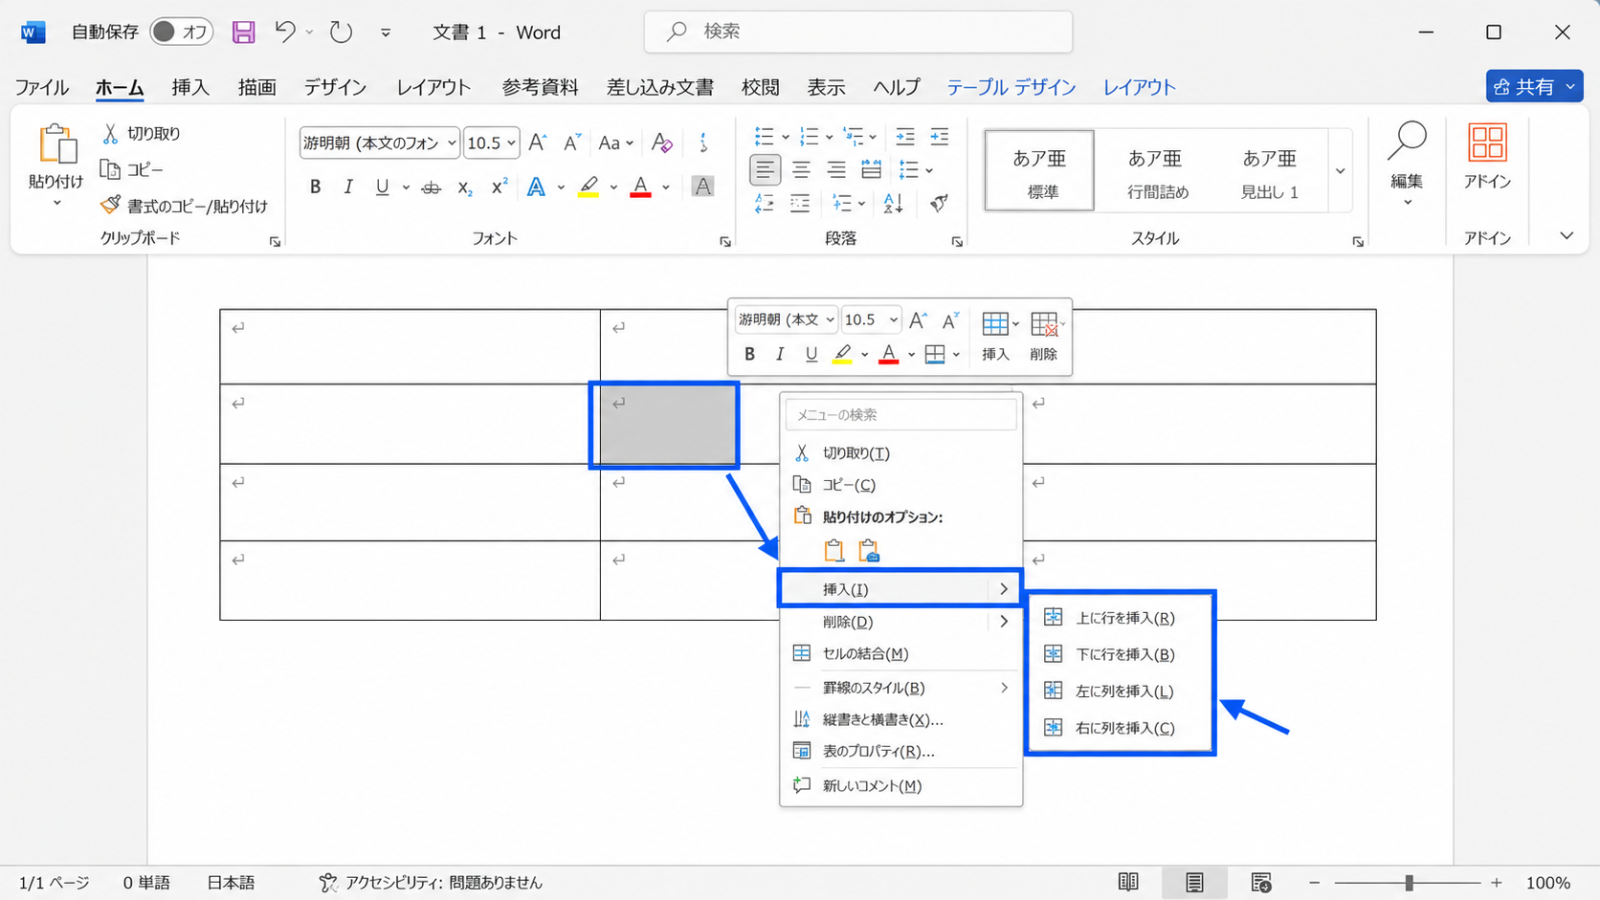The image size is (1600, 900).
Task: Click the 検索 search box
Action: coord(858,32)
